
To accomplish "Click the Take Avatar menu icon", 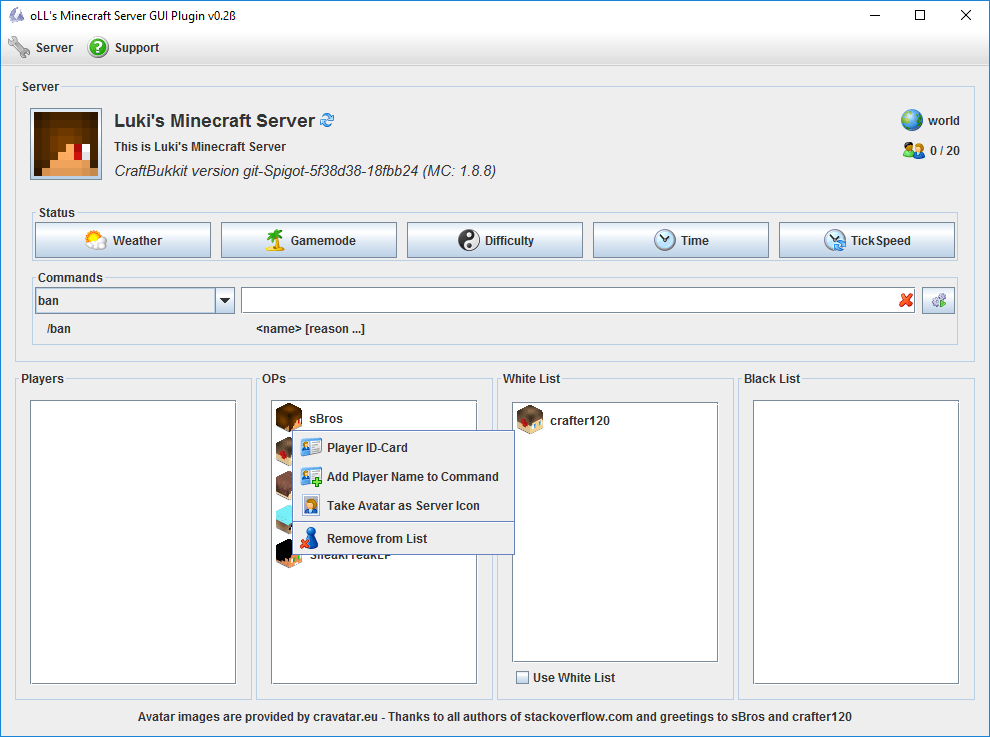I will click(311, 505).
